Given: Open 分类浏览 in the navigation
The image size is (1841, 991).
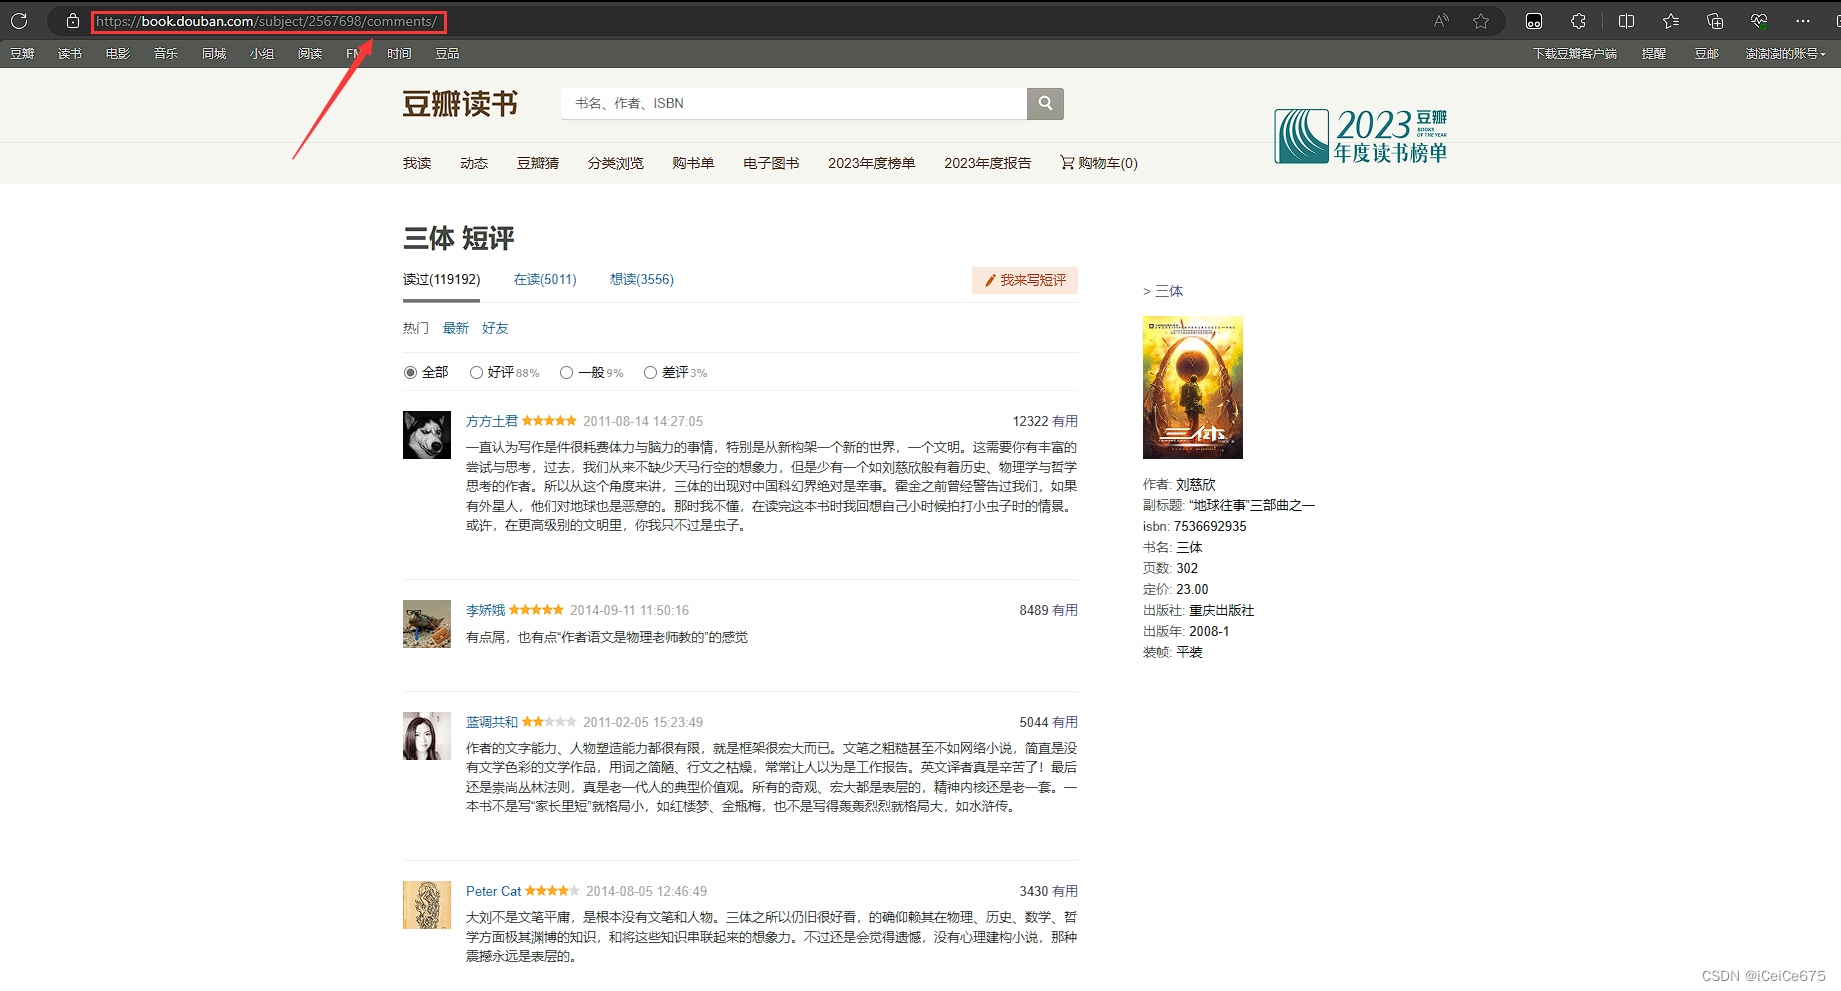Looking at the screenshot, I should [x=616, y=163].
